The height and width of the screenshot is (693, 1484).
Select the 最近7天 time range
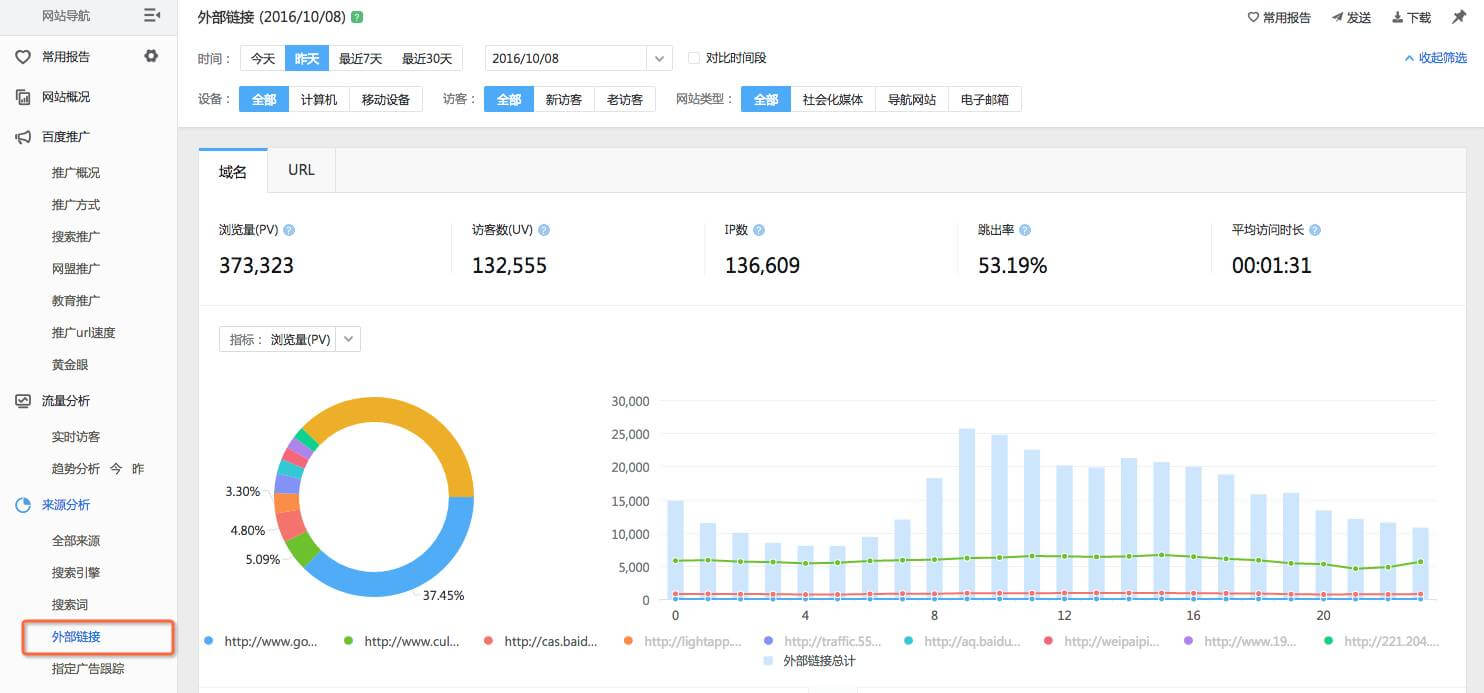(359, 57)
